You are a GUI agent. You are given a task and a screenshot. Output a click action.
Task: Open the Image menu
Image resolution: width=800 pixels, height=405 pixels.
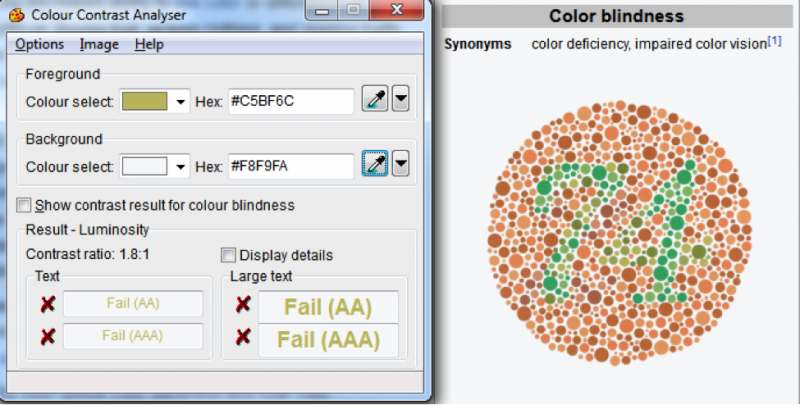(x=99, y=44)
